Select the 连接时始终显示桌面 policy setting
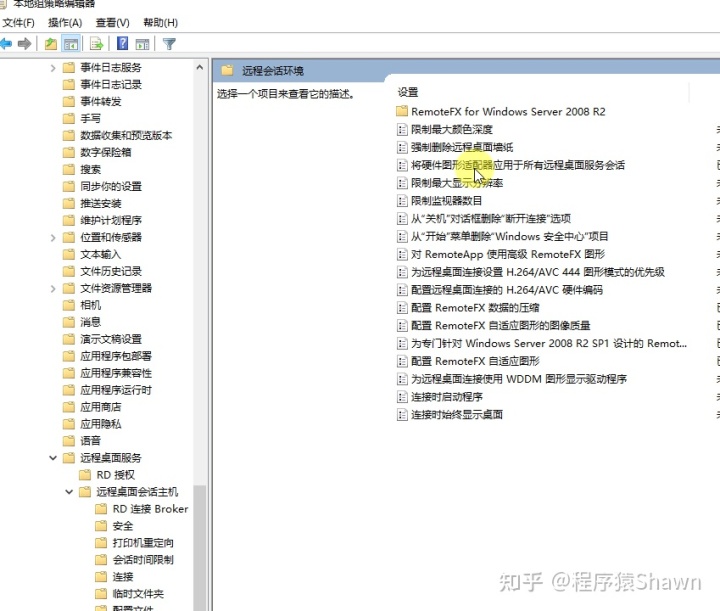Screen dimensions: 720x611 (x=456, y=415)
